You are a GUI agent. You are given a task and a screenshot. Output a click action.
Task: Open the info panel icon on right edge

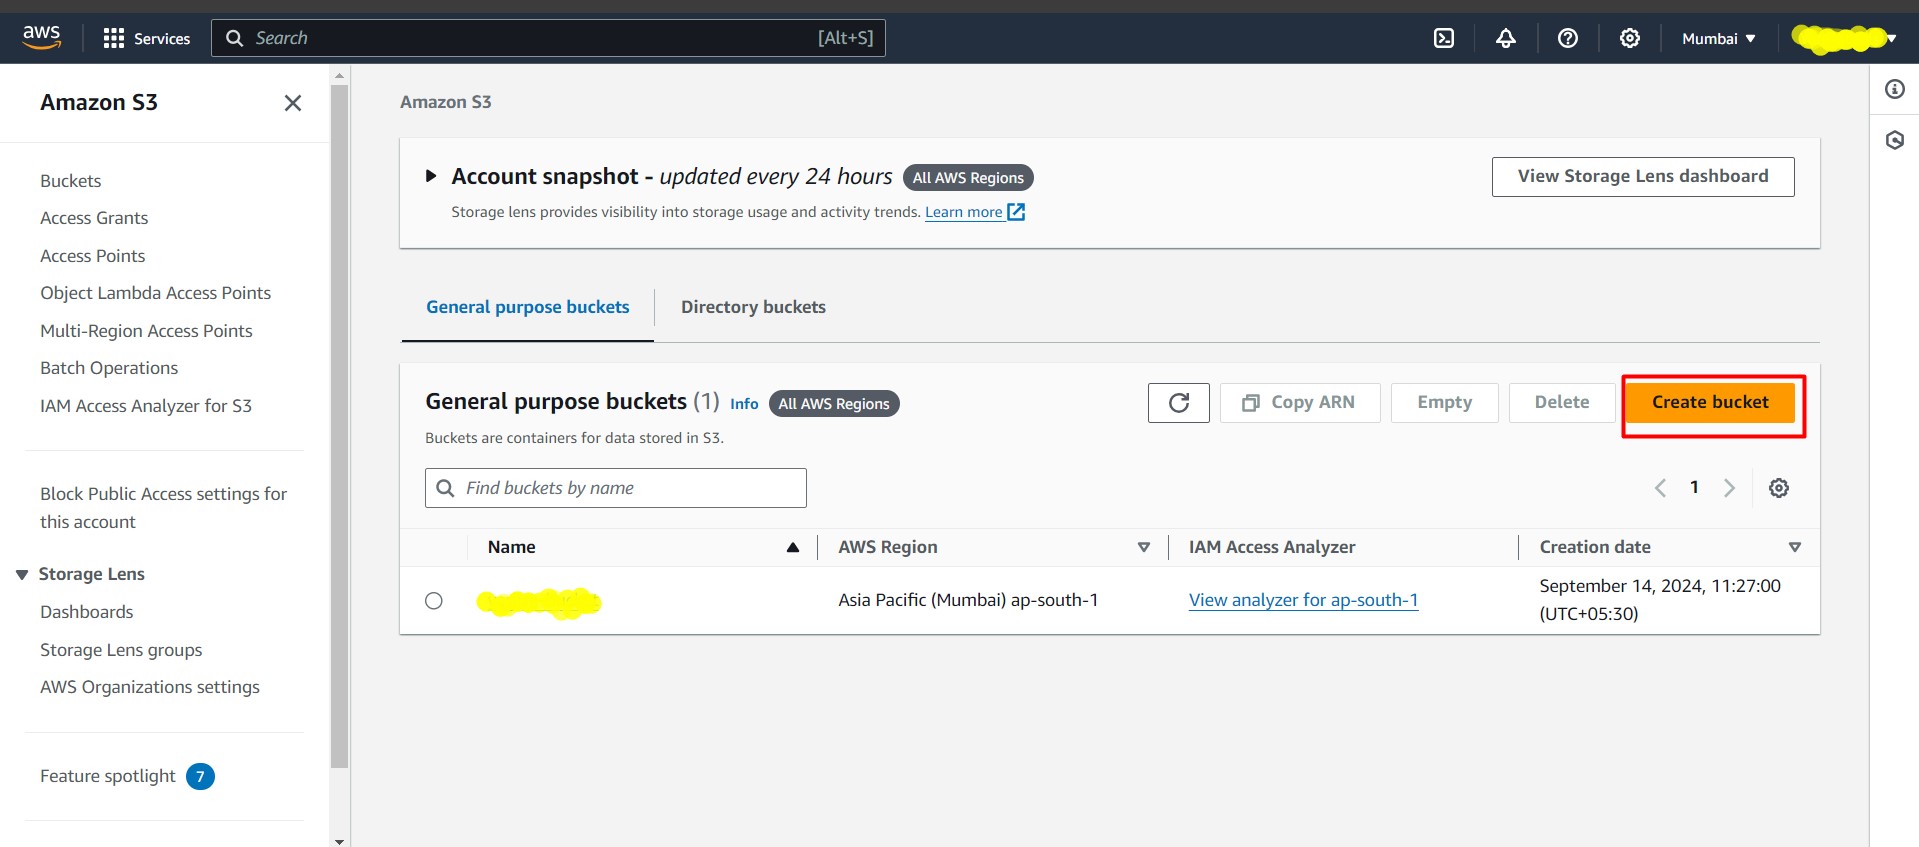[x=1894, y=89]
